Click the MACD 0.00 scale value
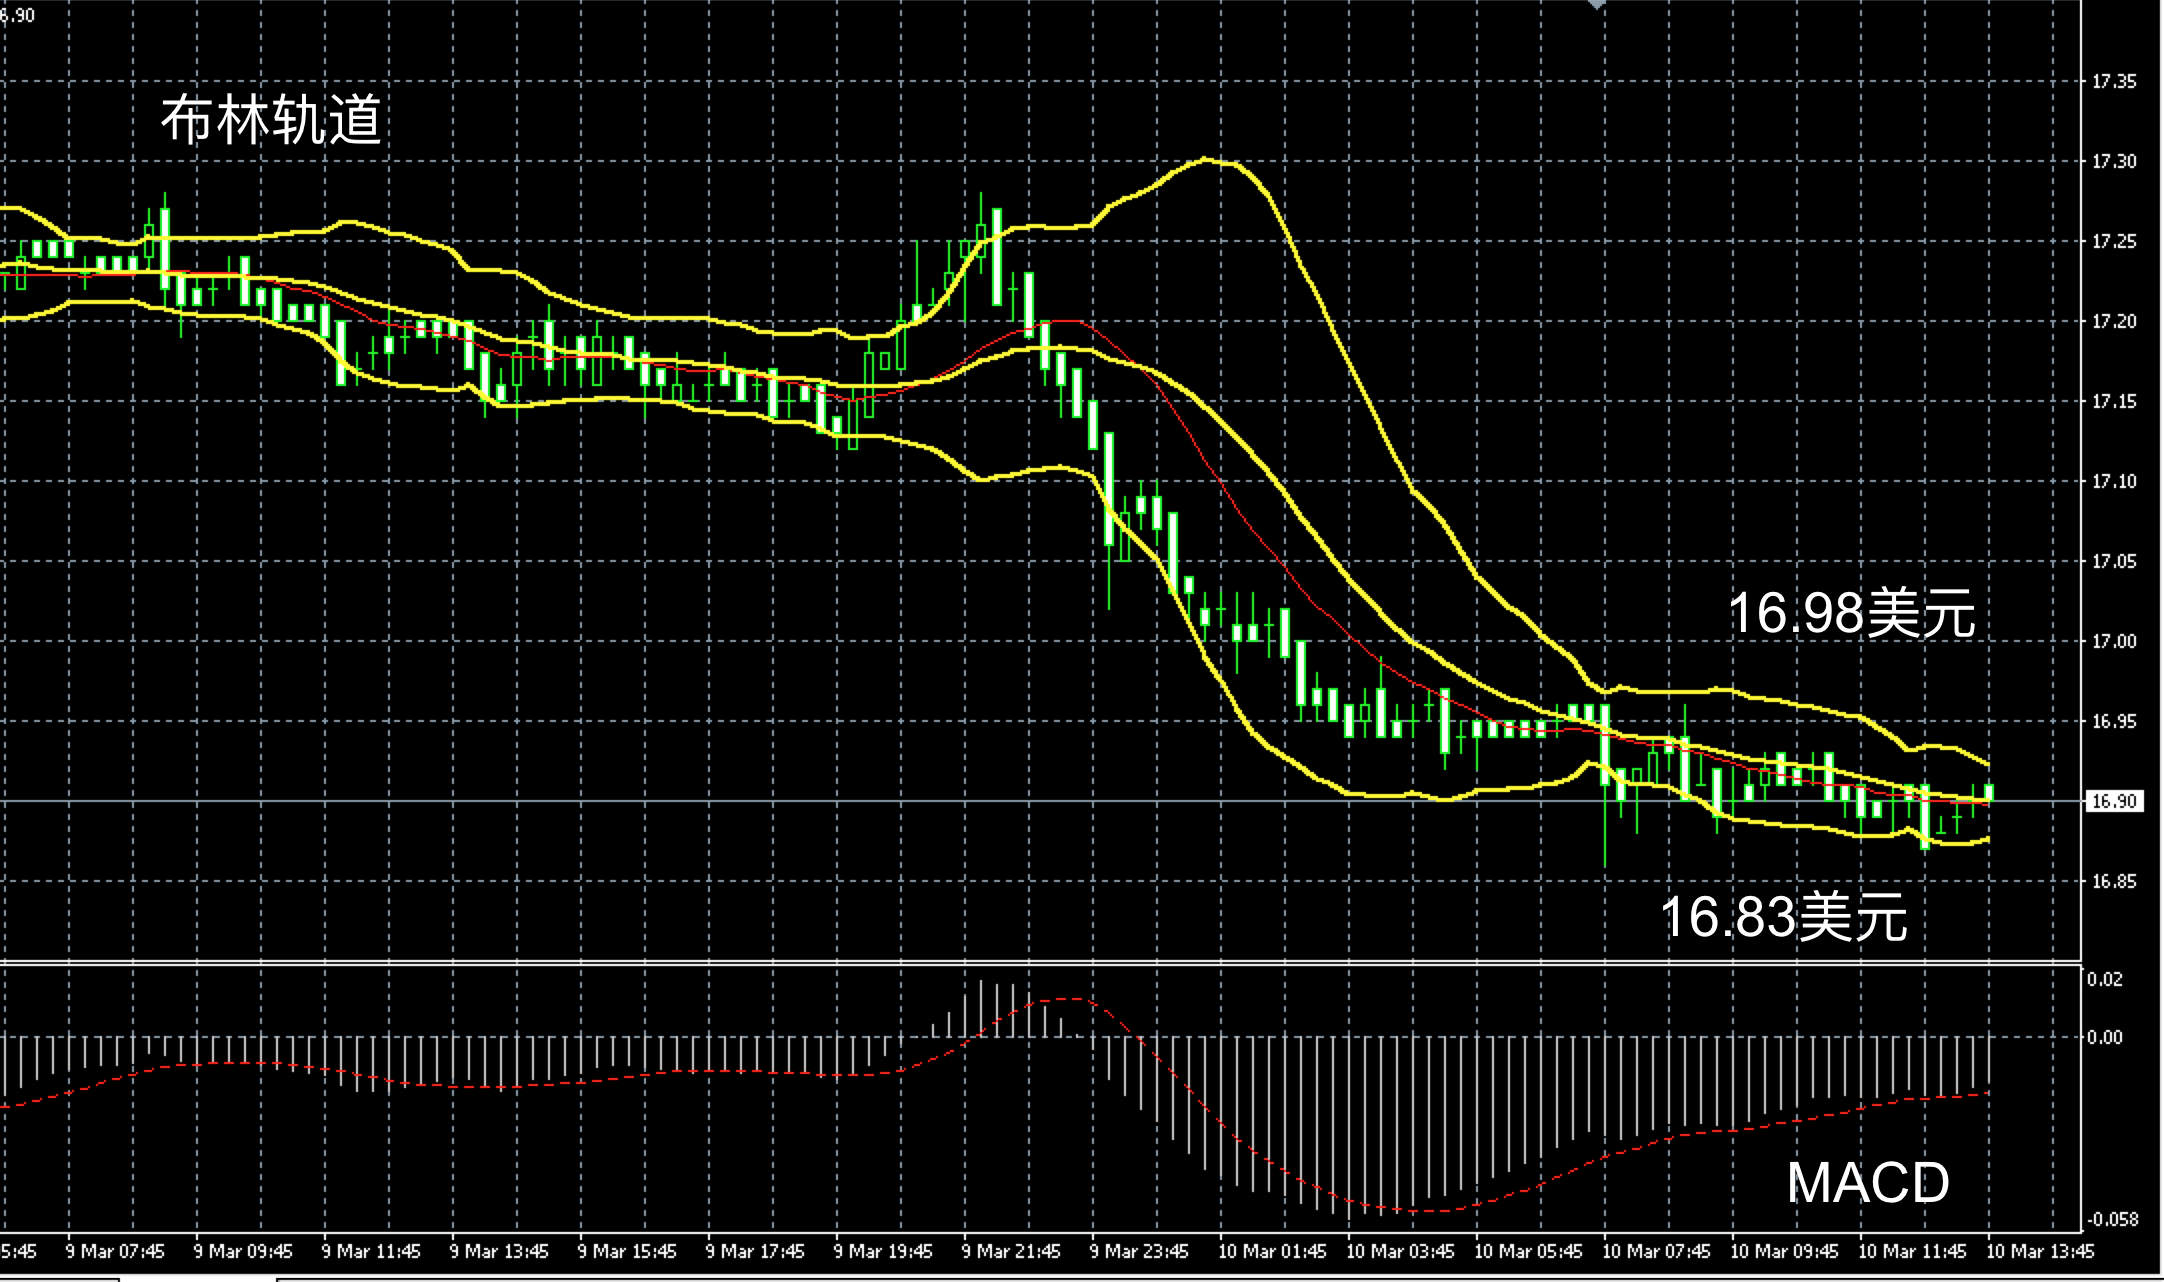 pyautogui.click(x=2104, y=1037)
